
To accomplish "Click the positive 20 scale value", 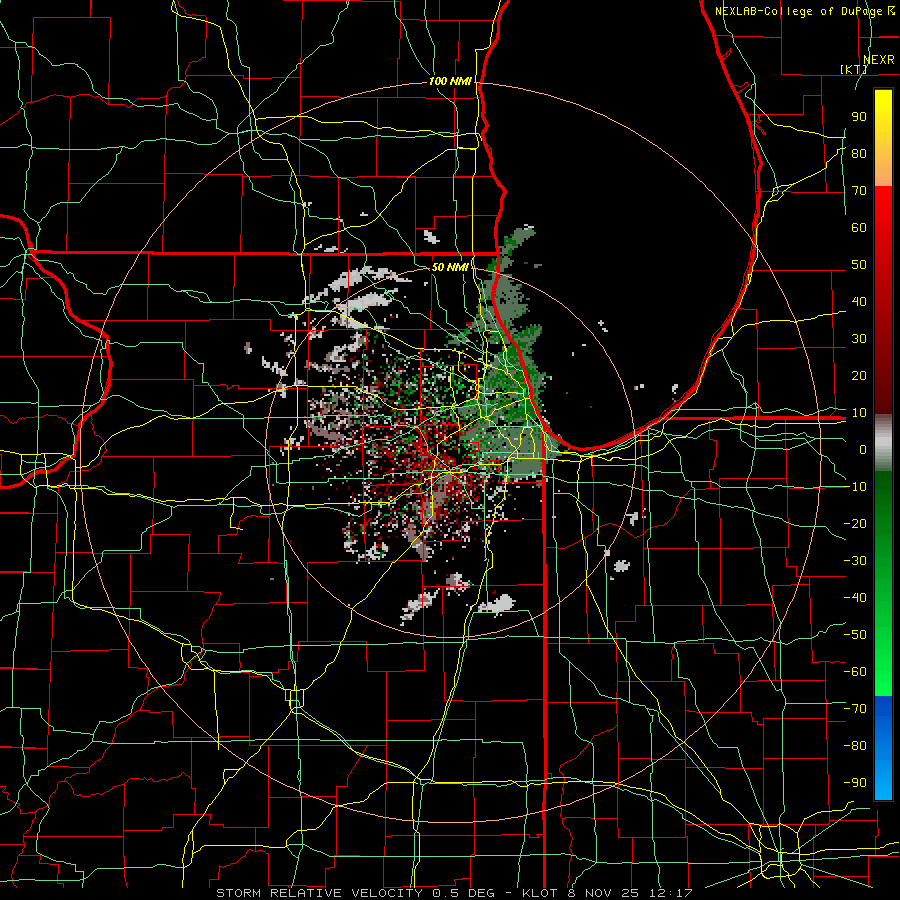I will coord(859,375).
